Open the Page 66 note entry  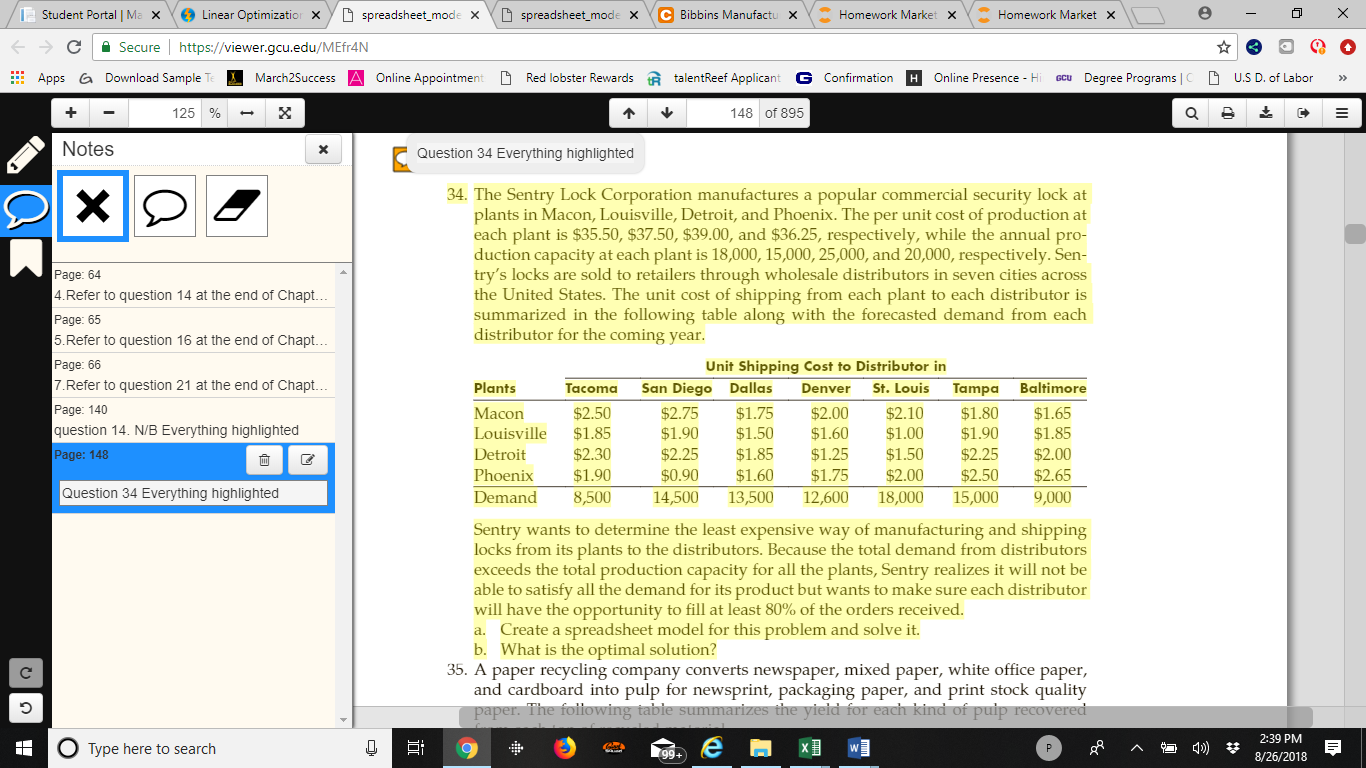coord(193,375)
